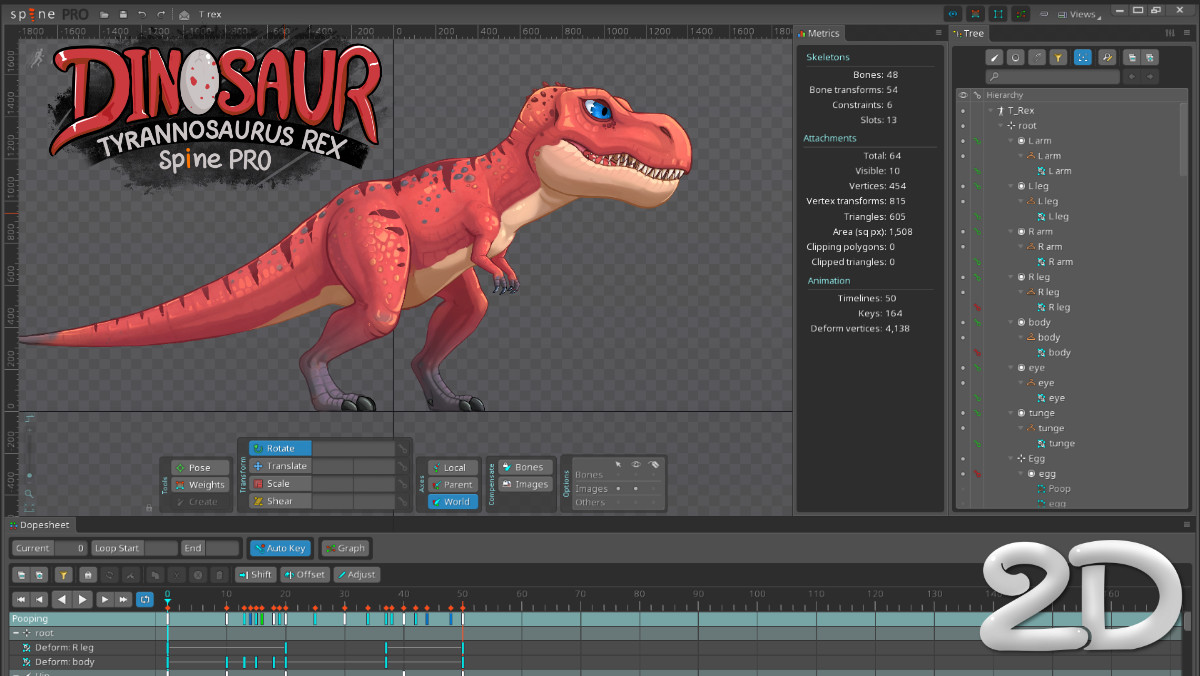This screenshot has height=676, width=1200.
Task: Collapse the Egg bone in the tree
Action: click(x=1008, y=458)
